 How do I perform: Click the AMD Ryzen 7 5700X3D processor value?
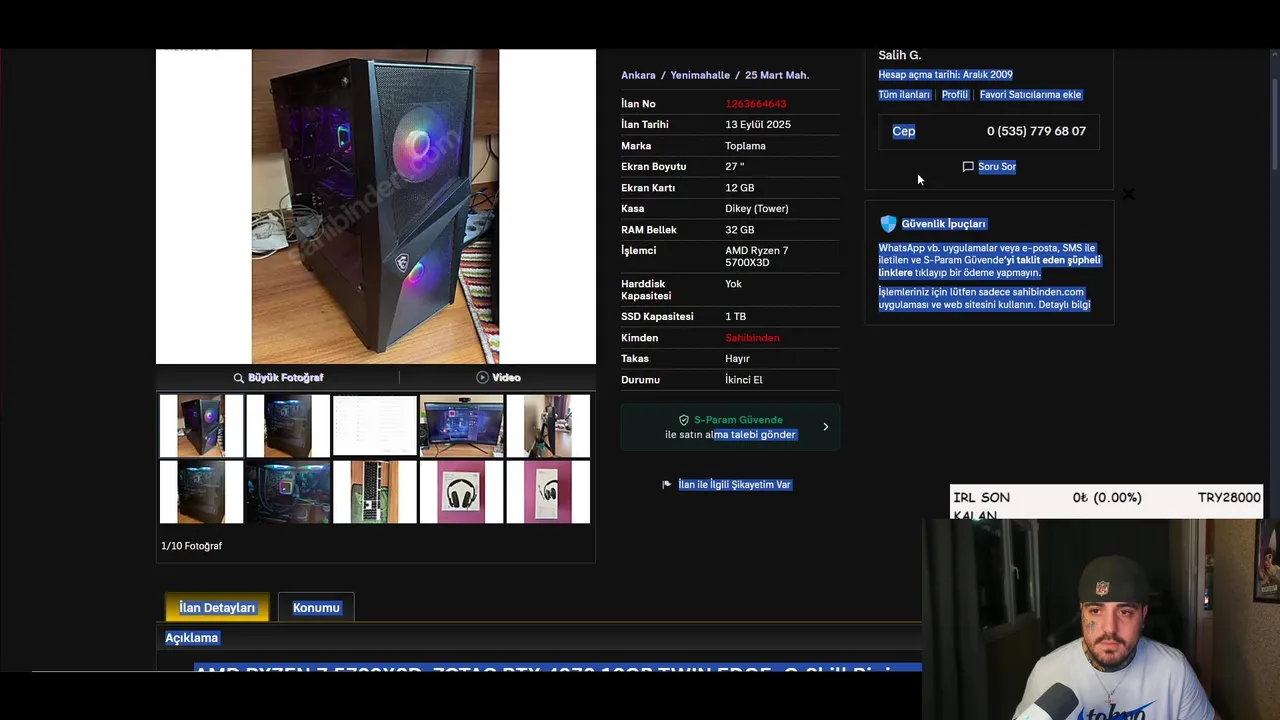coord(757,257)
